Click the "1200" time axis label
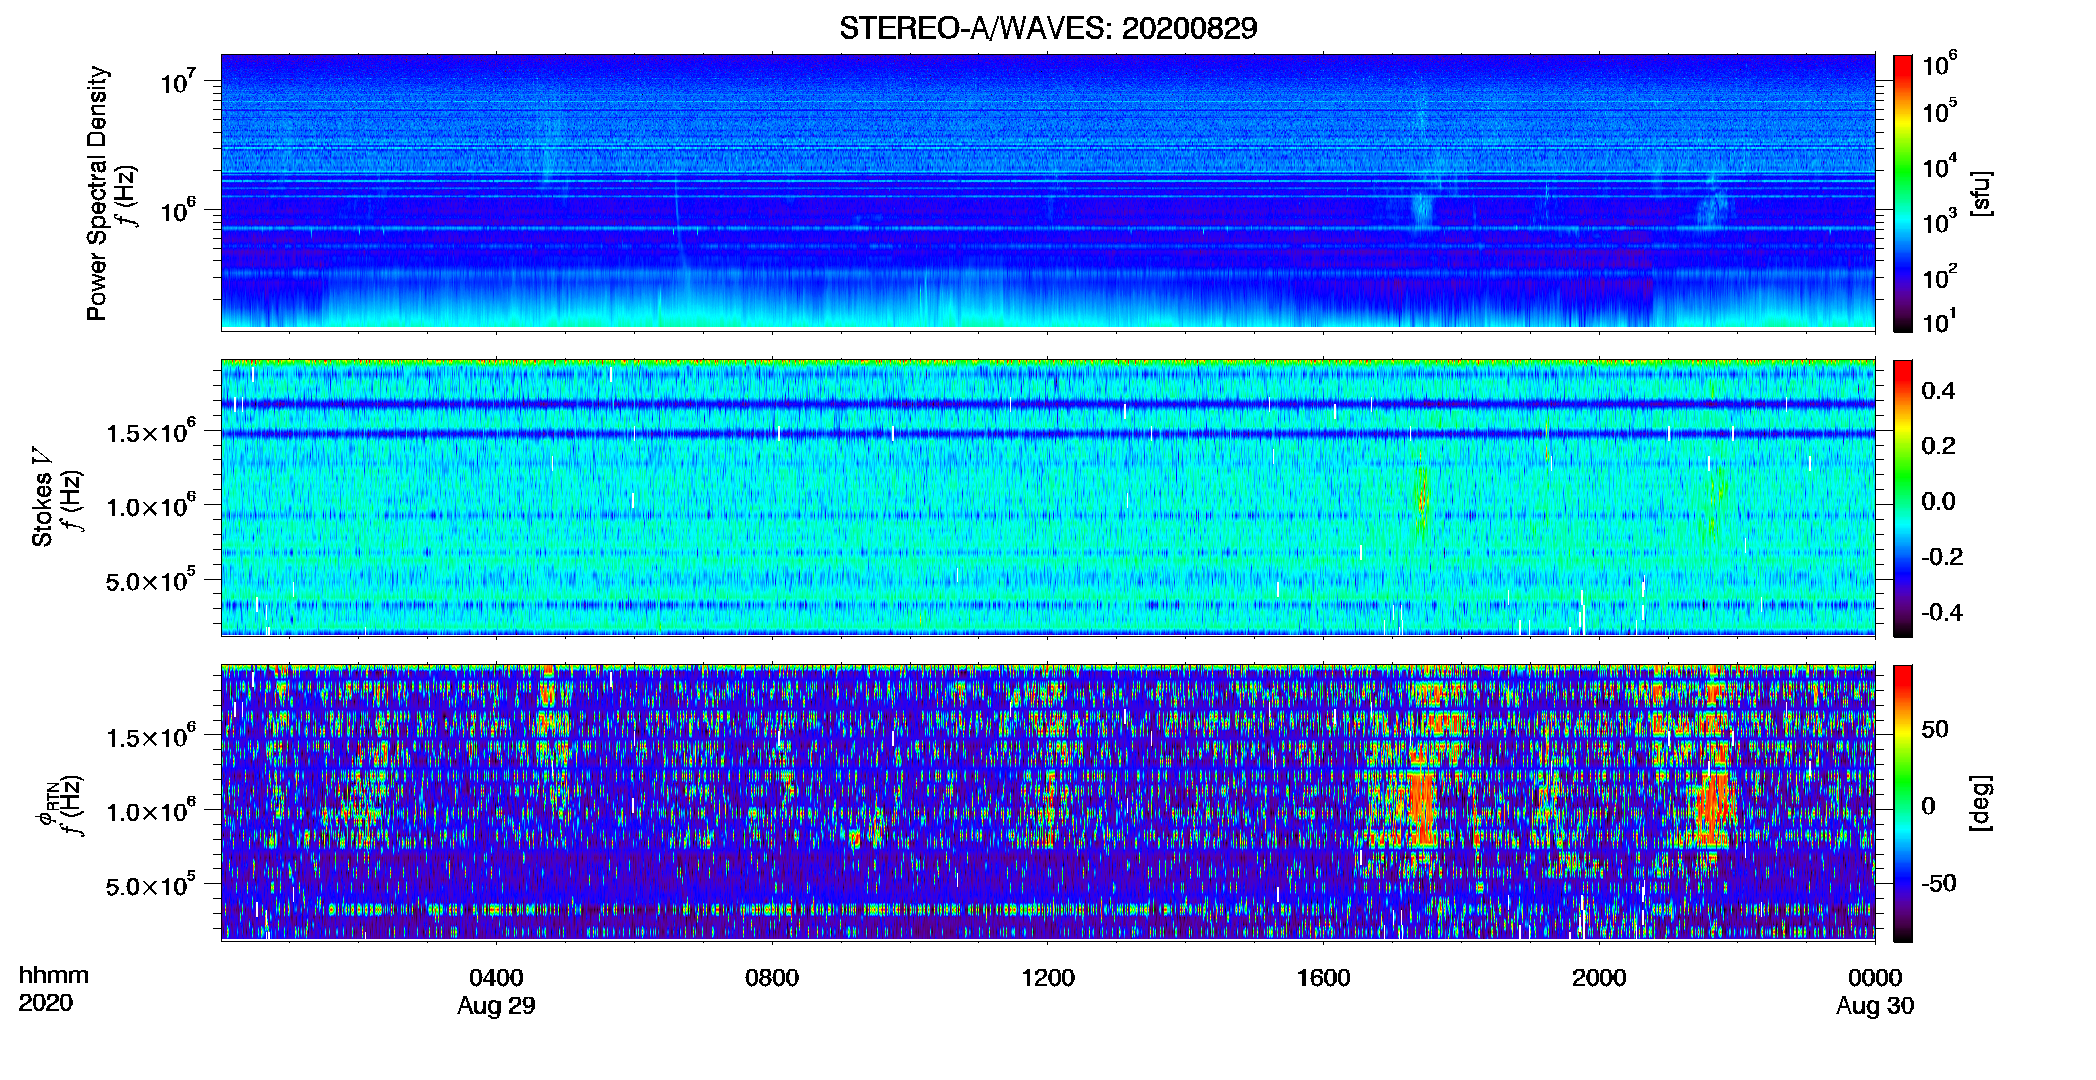 coord(1048,977)
